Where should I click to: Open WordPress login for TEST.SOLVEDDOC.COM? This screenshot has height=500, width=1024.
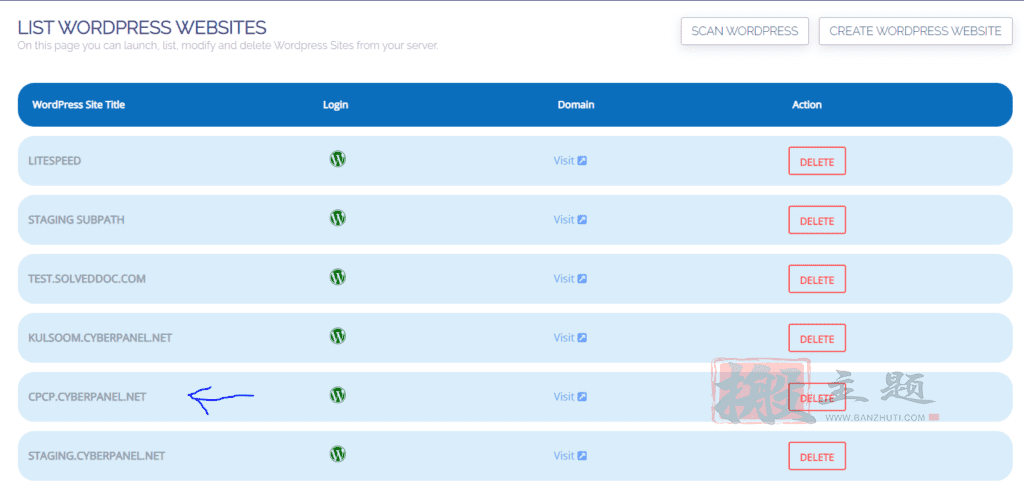coord(338,277)
